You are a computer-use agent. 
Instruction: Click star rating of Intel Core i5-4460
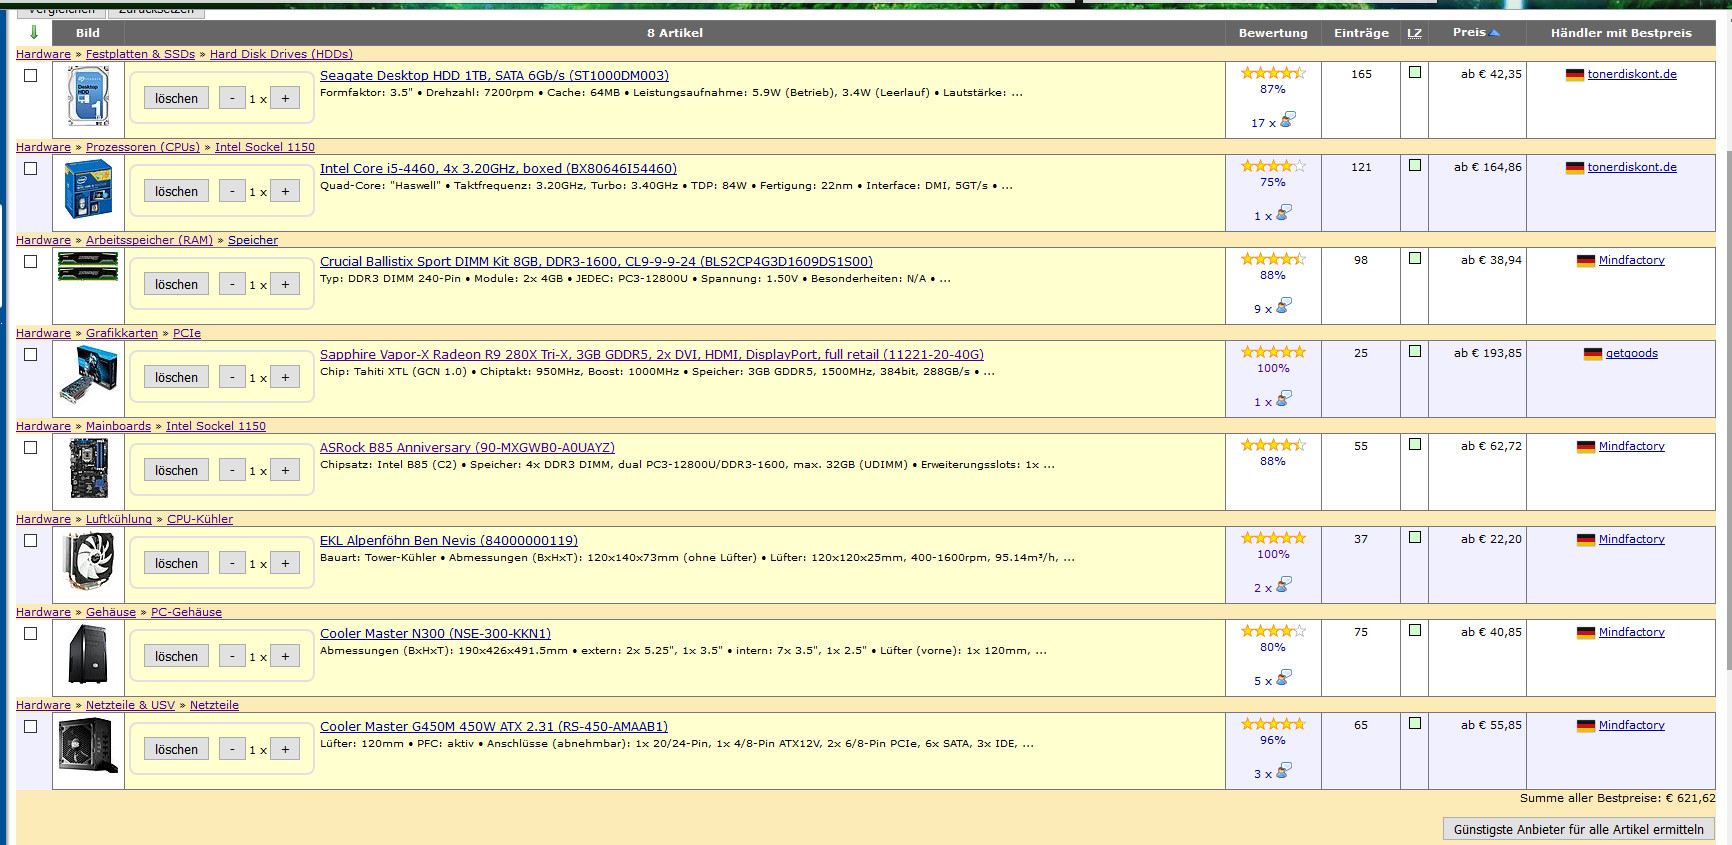(x=1273, y=166)
